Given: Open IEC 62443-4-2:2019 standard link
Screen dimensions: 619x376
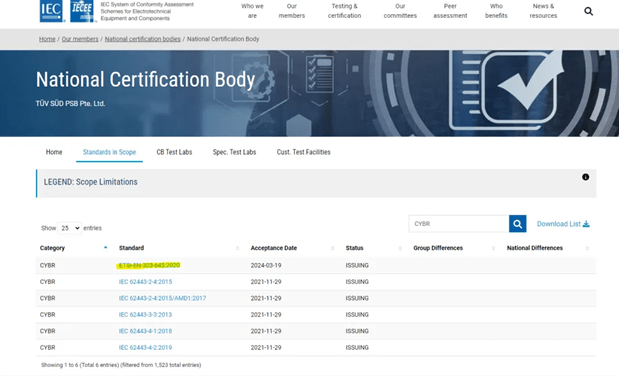Looking at the screenshot, I should coord(145,348).
